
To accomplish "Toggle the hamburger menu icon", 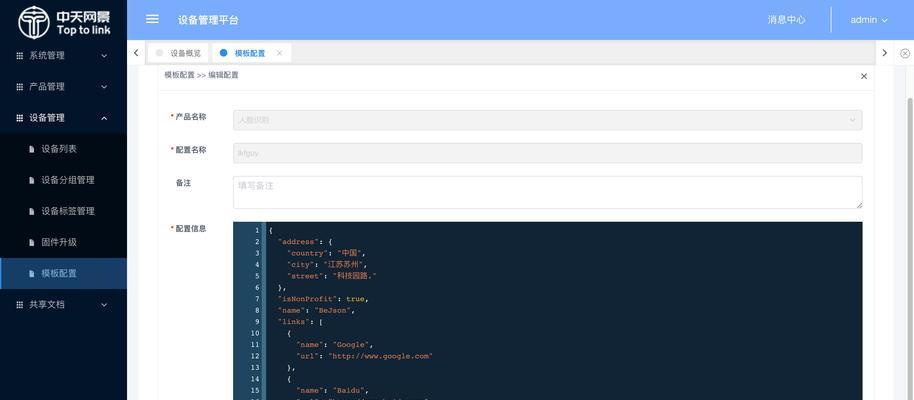I will click(x=152, y=19).
